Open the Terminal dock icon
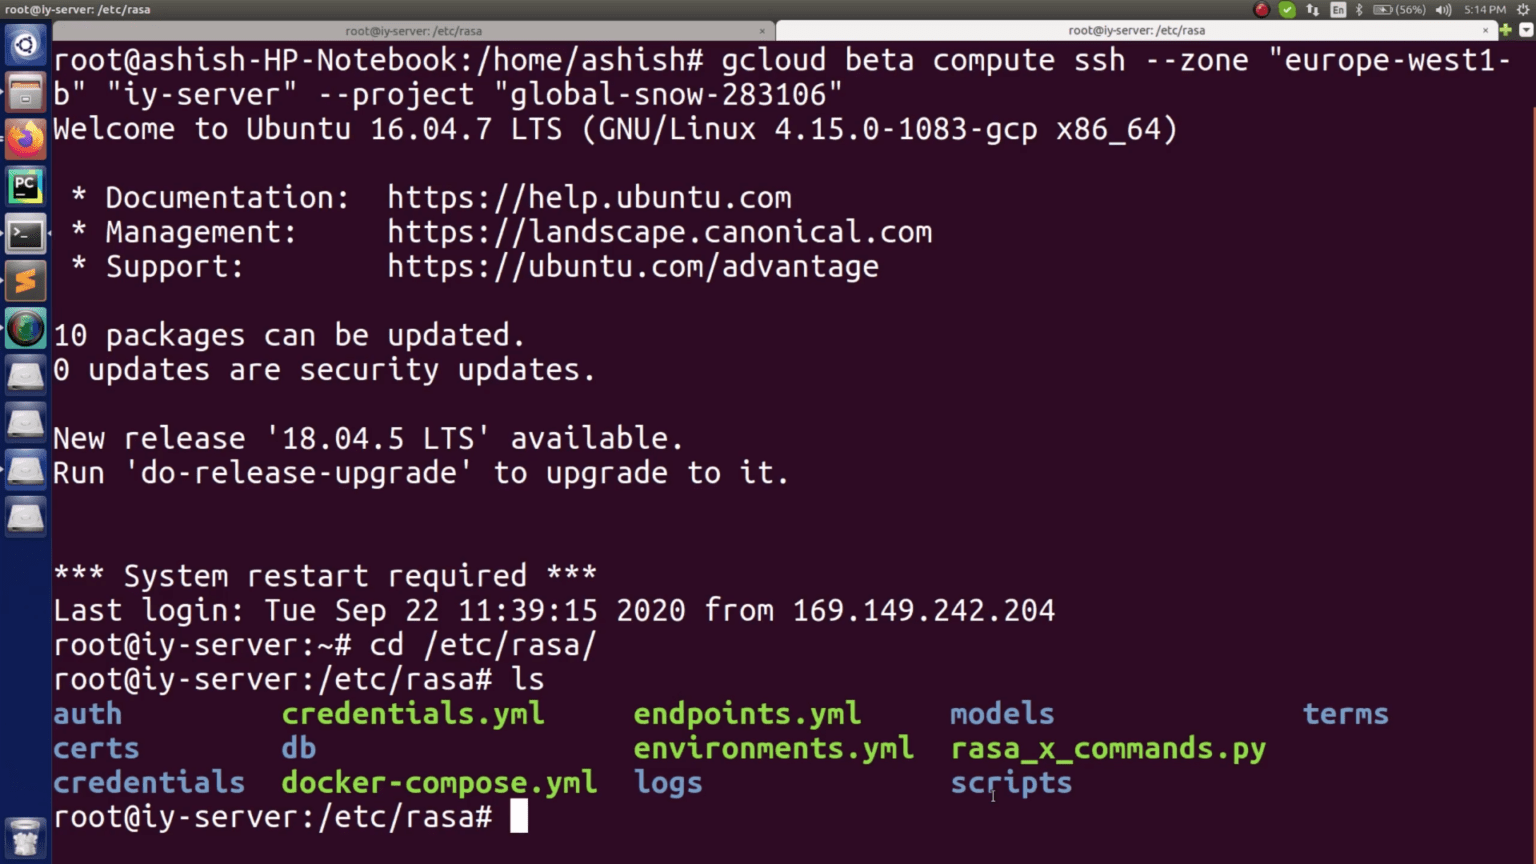Viewport: 1536px width, 864px height. point(25,233)
